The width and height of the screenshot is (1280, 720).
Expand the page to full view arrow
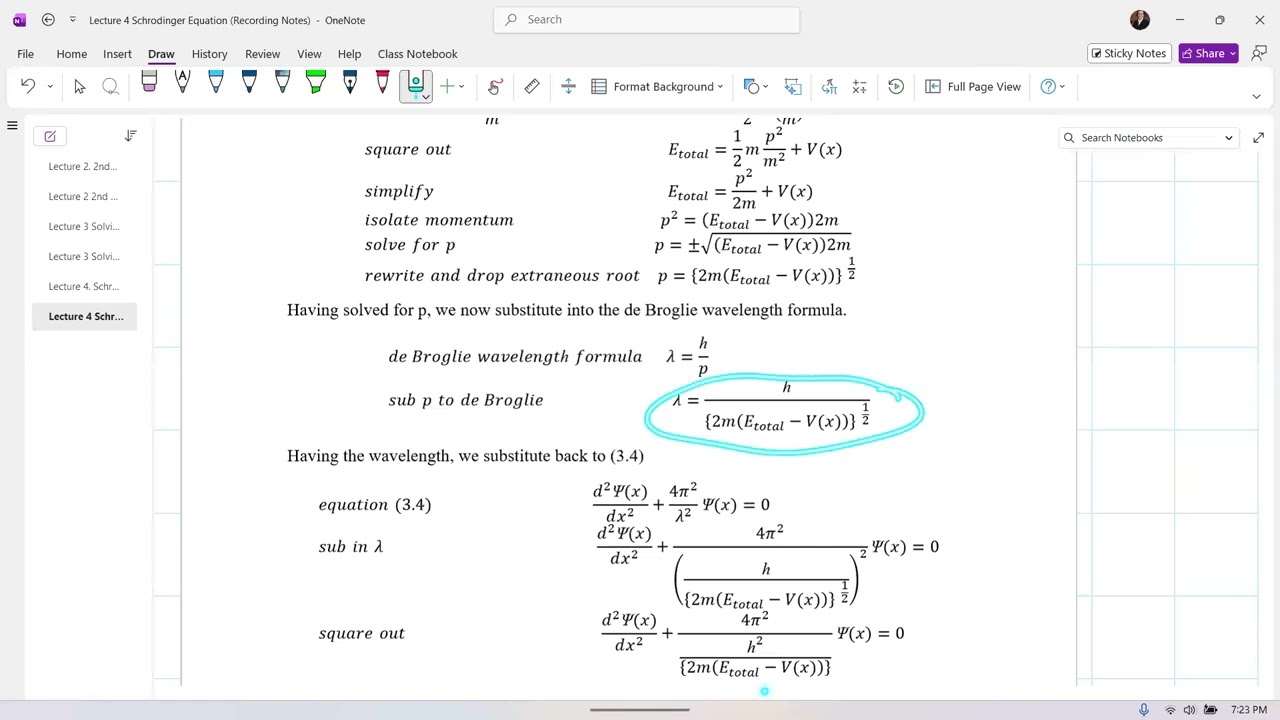coord(1258,138)
